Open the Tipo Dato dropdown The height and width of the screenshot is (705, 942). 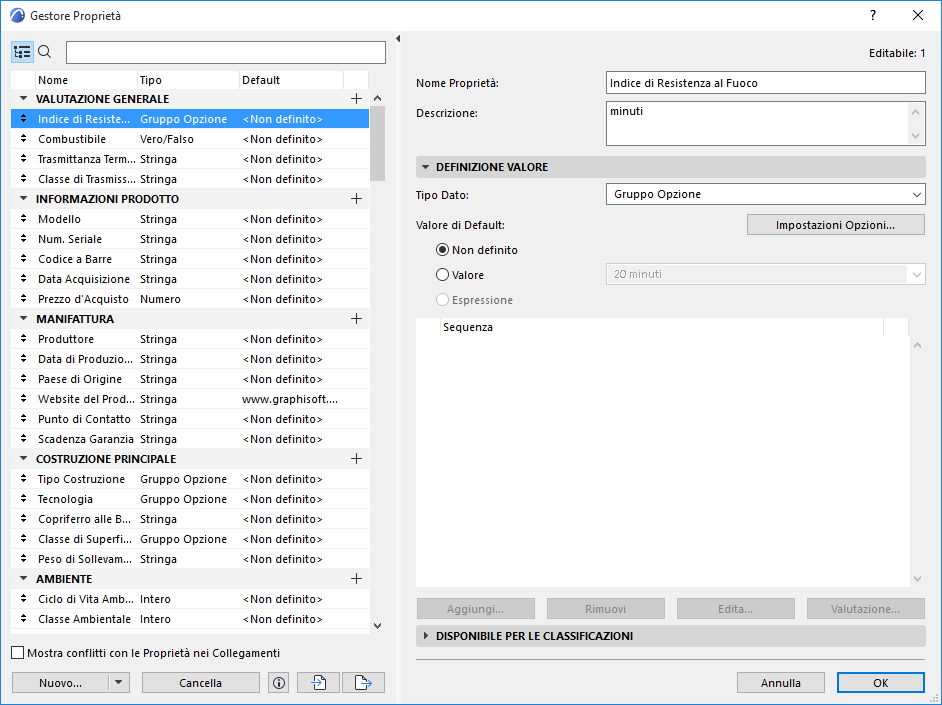tap(765, 194)
